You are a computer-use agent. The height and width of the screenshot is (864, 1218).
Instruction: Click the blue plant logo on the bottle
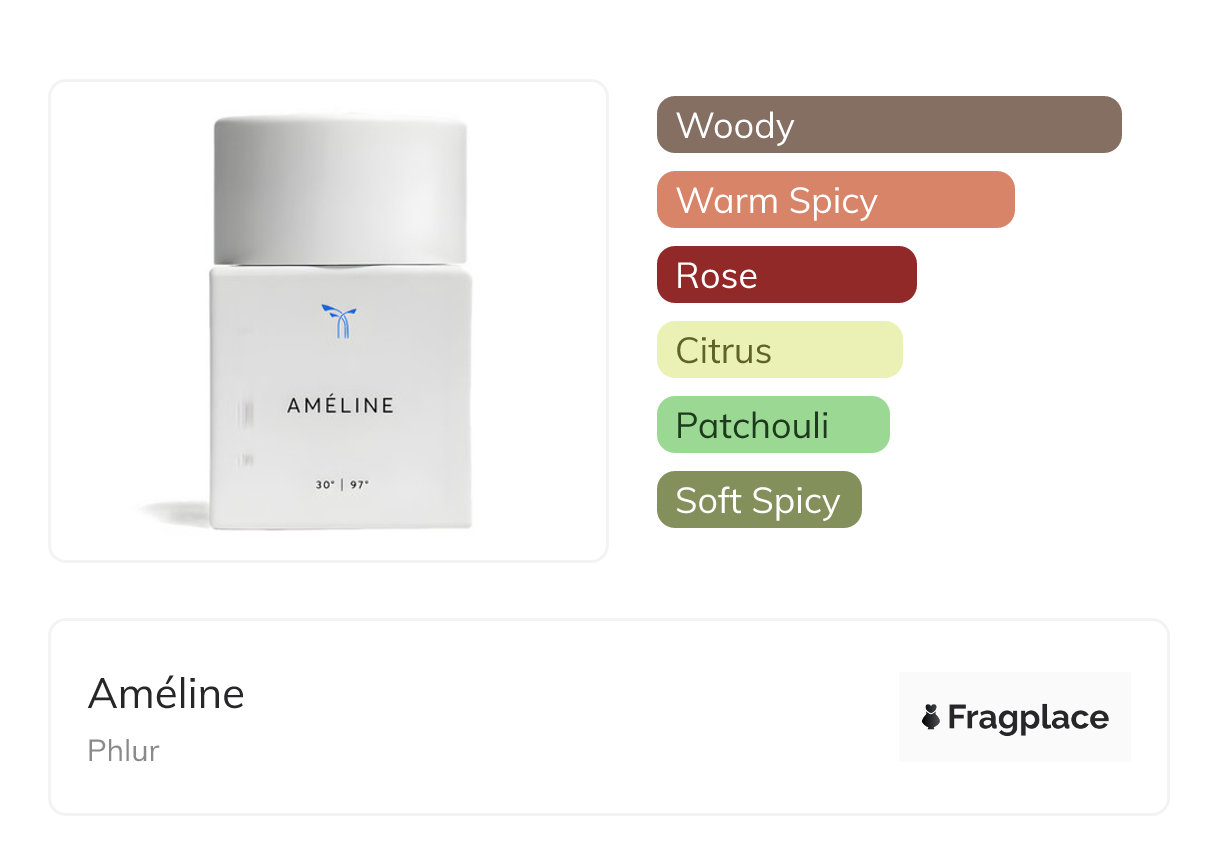point(340,320)
